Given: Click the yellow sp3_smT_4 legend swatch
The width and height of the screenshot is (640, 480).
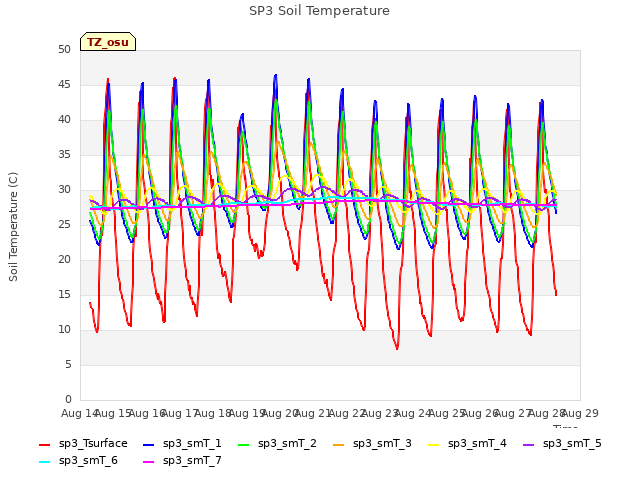Looking at the screenshot, I should [x=433, y=444].
